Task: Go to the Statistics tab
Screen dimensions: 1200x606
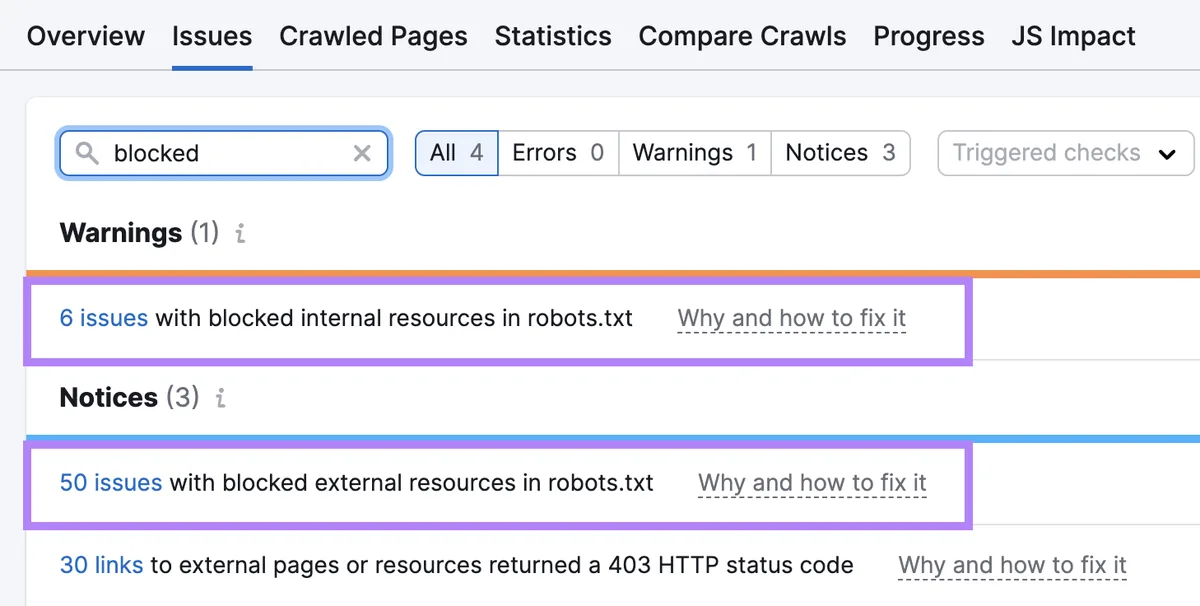Action: [553, 36]
